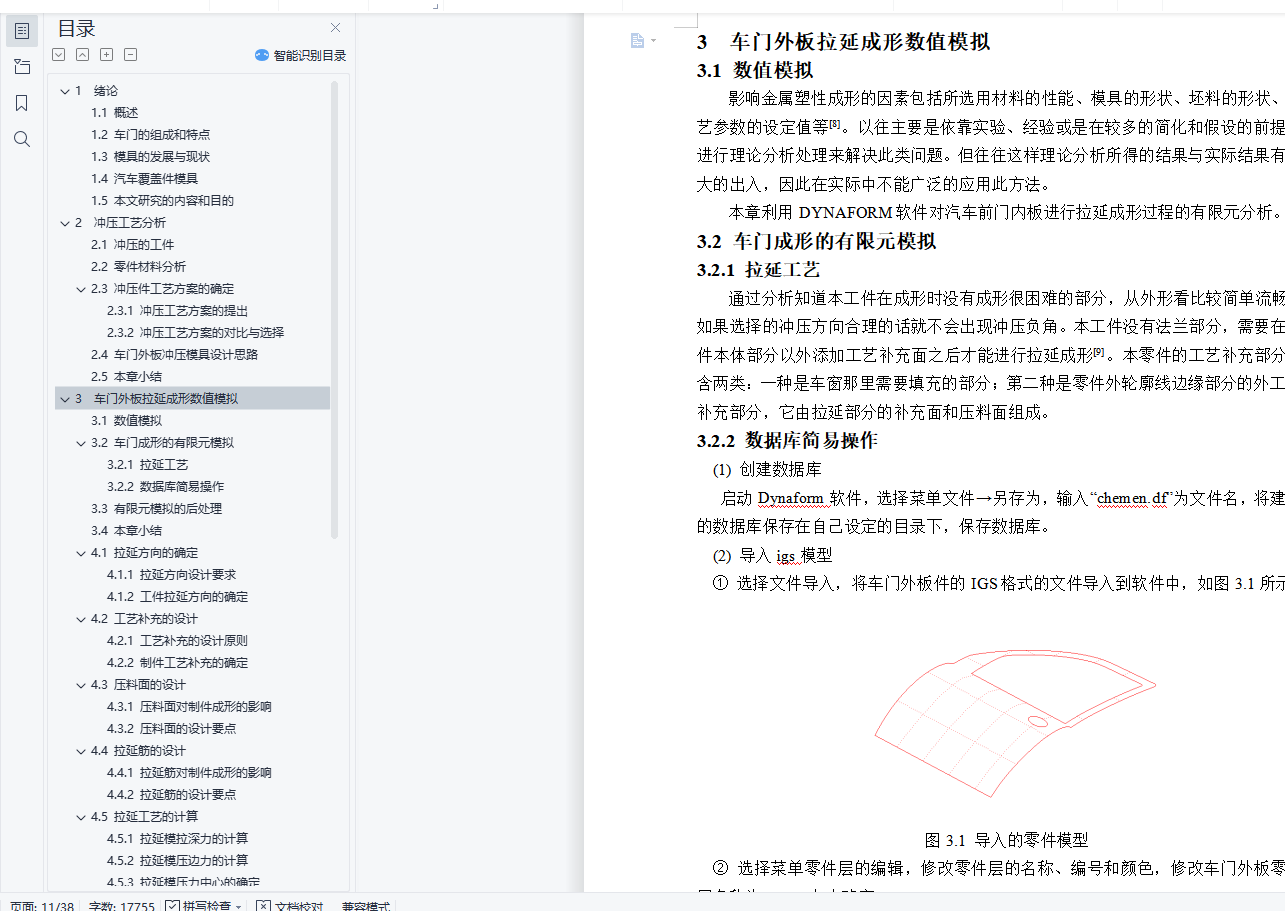The image size is (1285, 911).
Task: Open the chapter navigation icon in sidebar
Action: coord(22,67)
